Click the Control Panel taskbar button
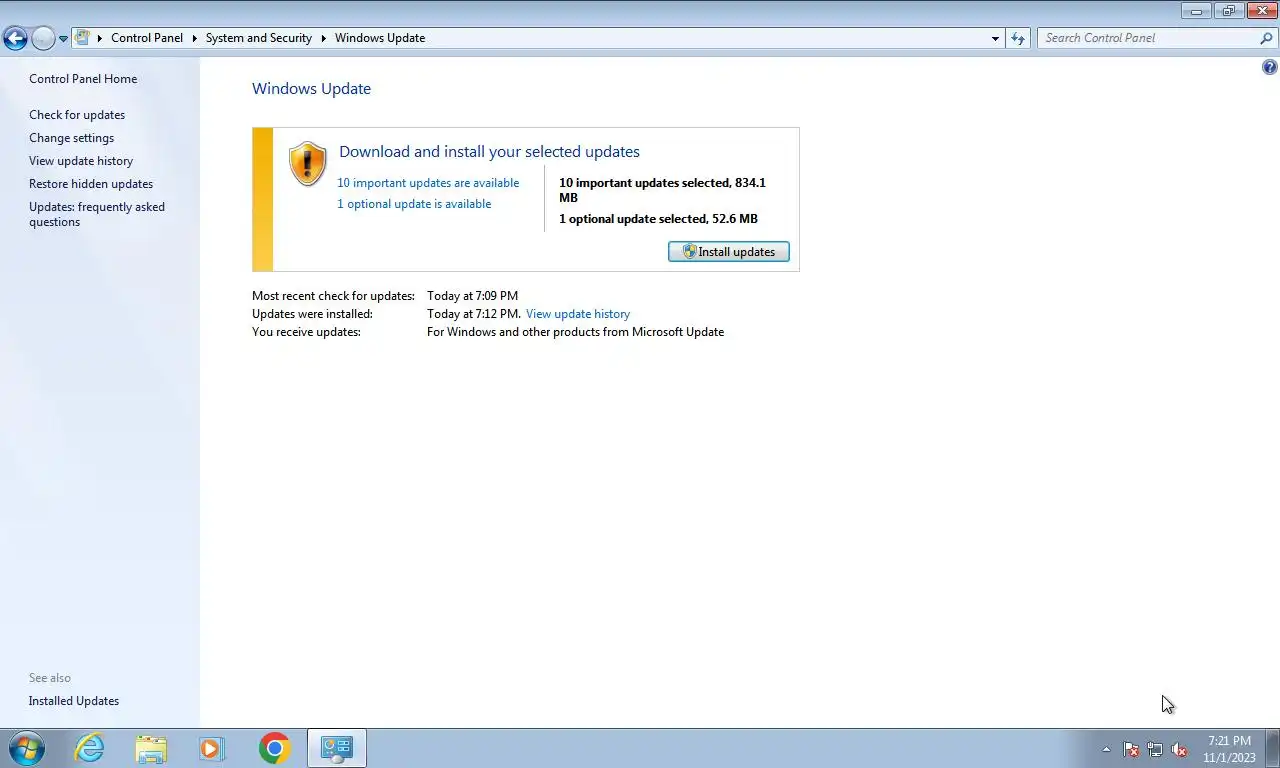 [337, 748]
